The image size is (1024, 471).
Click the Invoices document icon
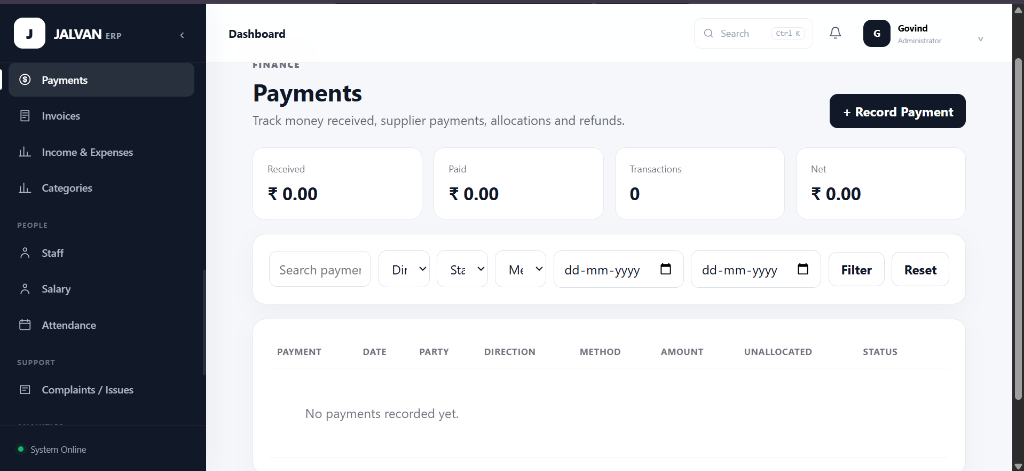coord(25,116)
